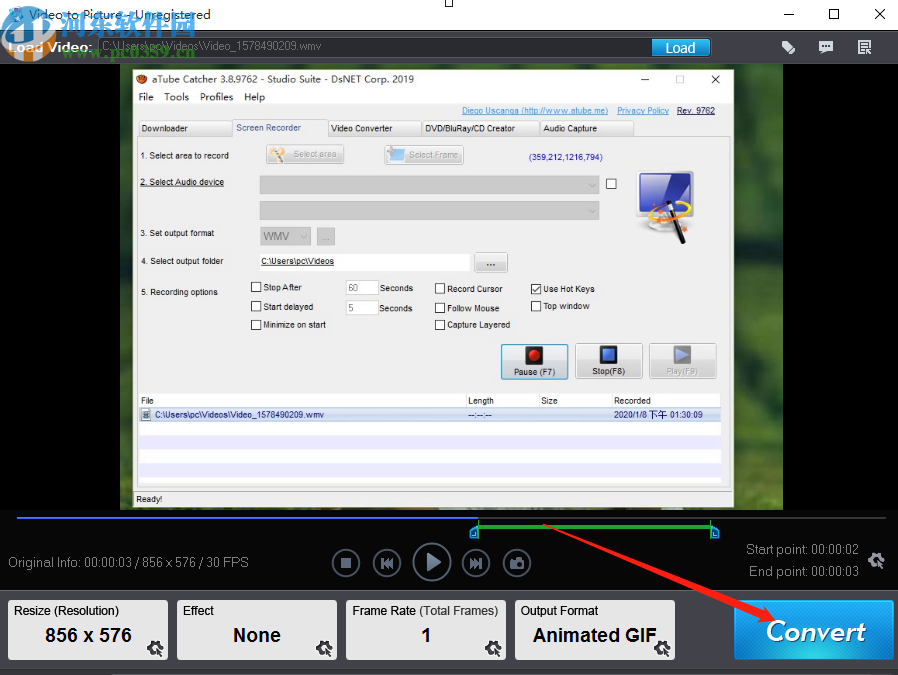Switch to DVD/BluRay/CD Creator tab

pos(480,128)
